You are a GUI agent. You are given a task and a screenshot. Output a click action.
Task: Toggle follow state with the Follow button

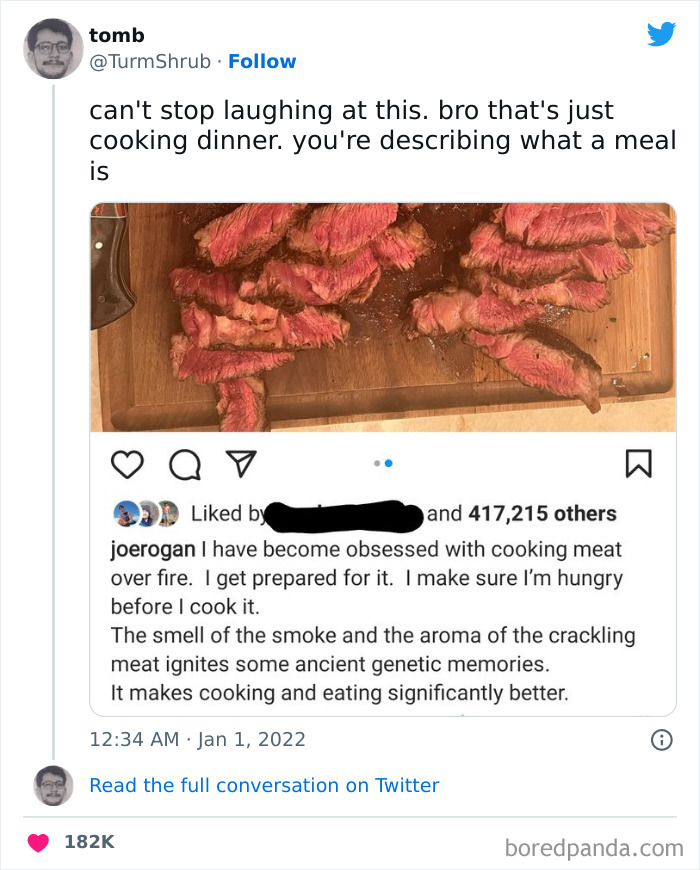coord(262,61)
